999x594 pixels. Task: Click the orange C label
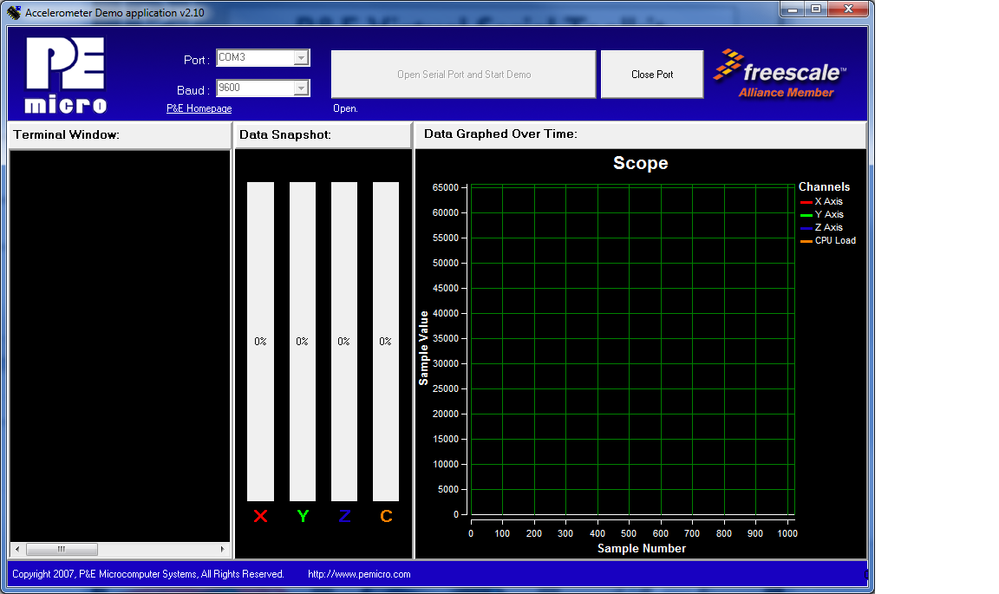click(x=386, y=516)
